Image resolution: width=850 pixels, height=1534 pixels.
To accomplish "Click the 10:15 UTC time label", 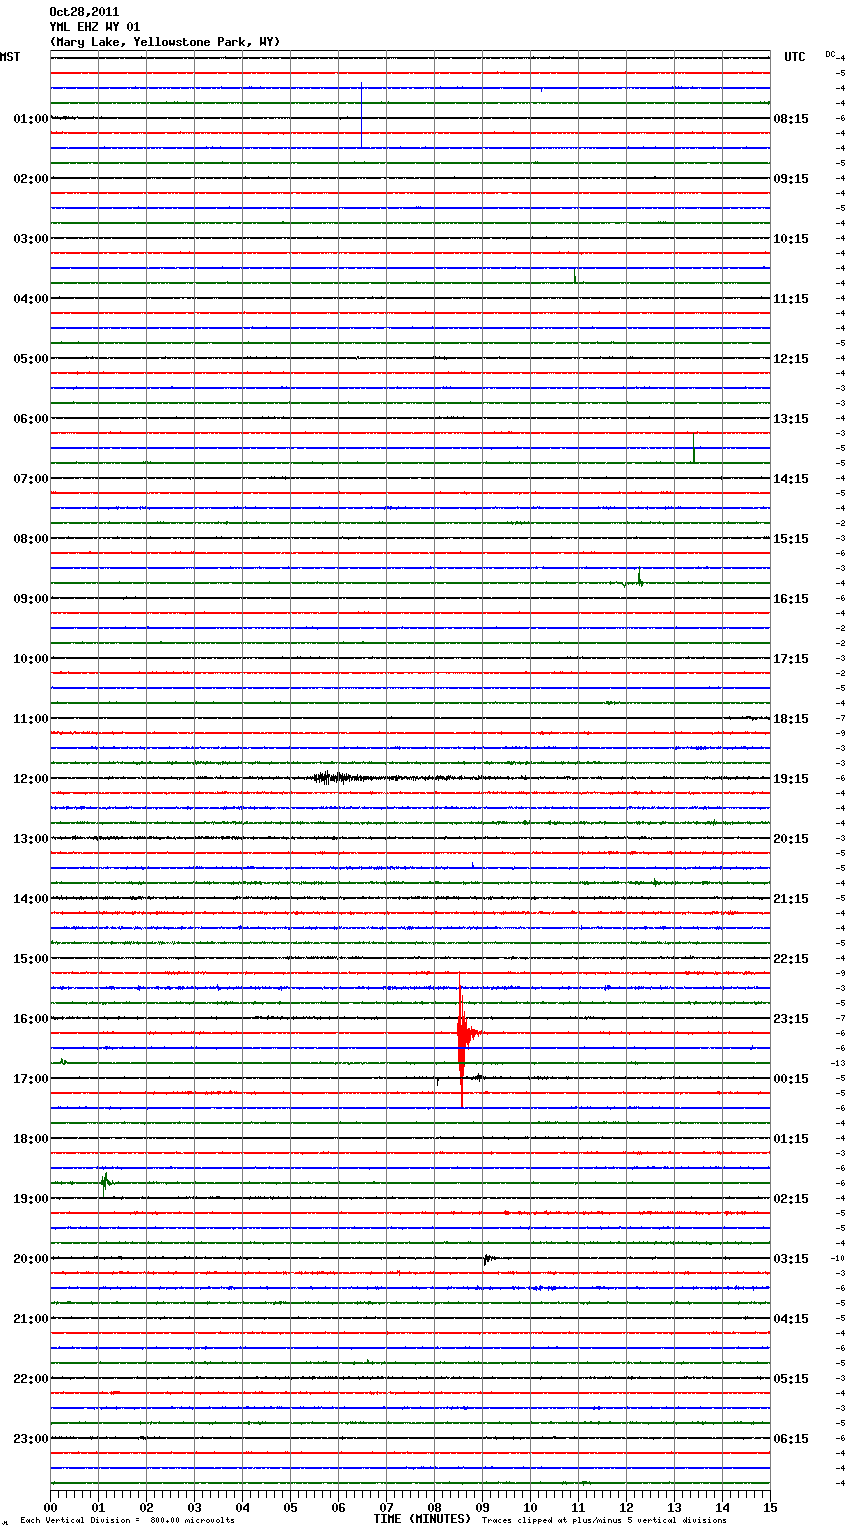I will click(x=791, y=239).
